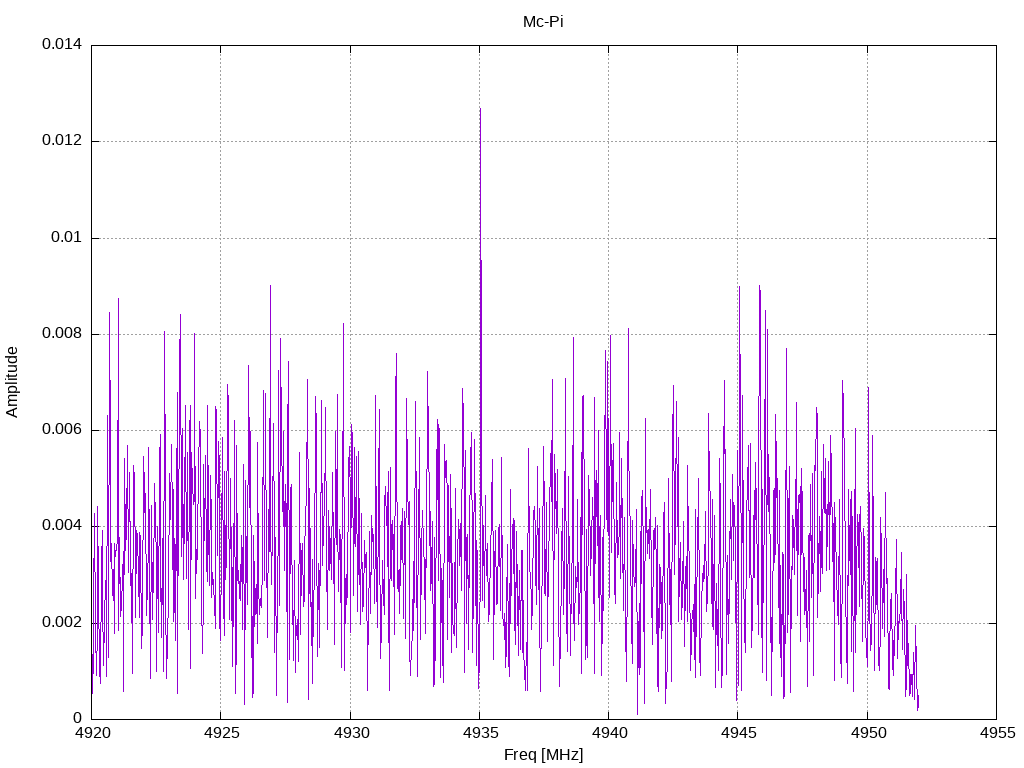The height and width of the screenshot is (768, 1024).
Task: Click the 4935 x-axis tick label
Action: pos(480,733)
